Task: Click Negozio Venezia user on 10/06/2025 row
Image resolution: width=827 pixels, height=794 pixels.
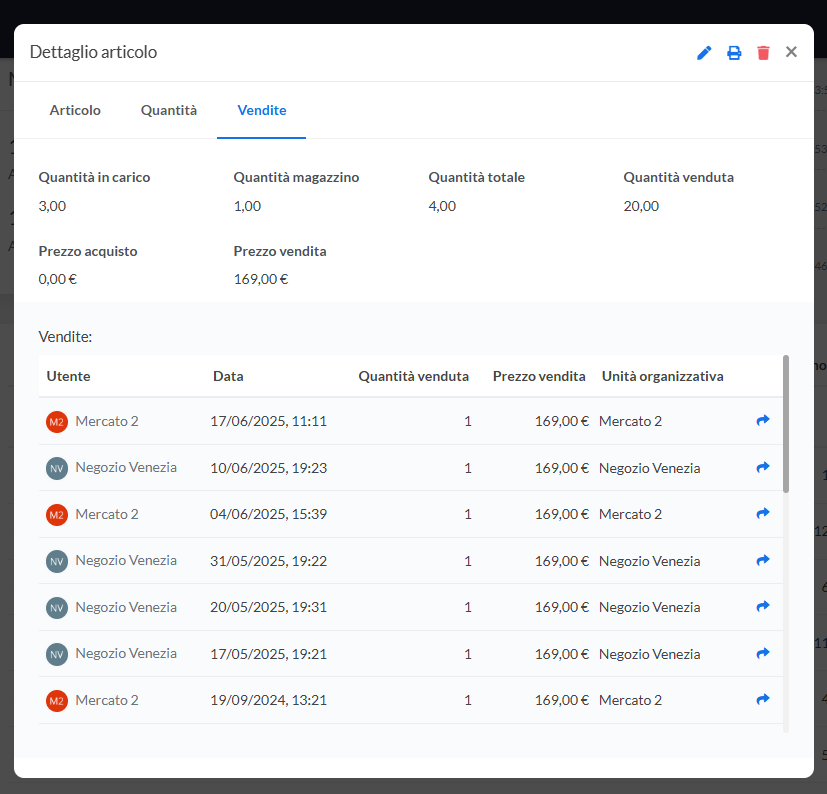Action: pos(125,467)
